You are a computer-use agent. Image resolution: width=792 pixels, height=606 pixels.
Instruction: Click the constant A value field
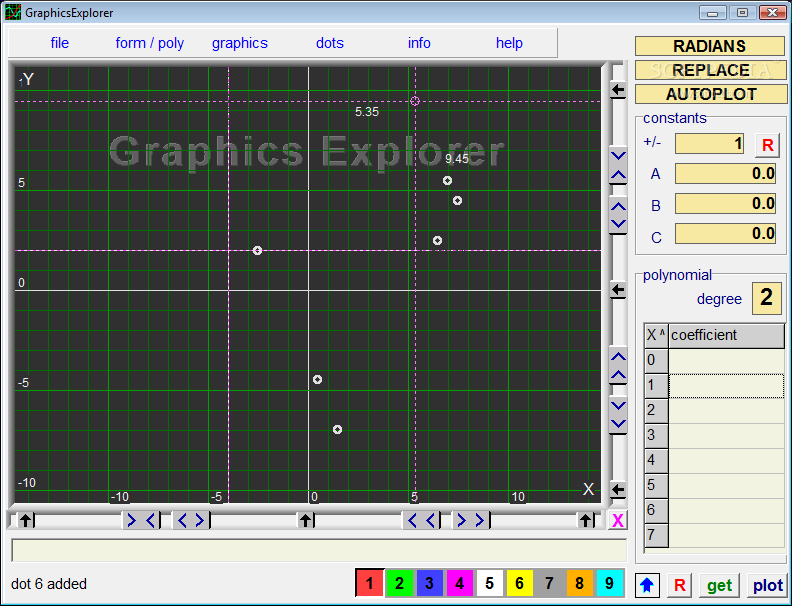click(x=725, y=174)
